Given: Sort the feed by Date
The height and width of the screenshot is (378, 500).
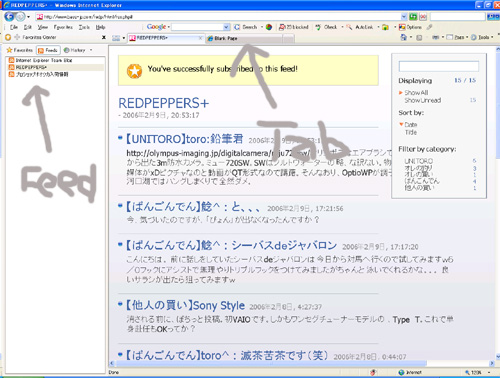Looking at the screenshot, I should 411,125.
